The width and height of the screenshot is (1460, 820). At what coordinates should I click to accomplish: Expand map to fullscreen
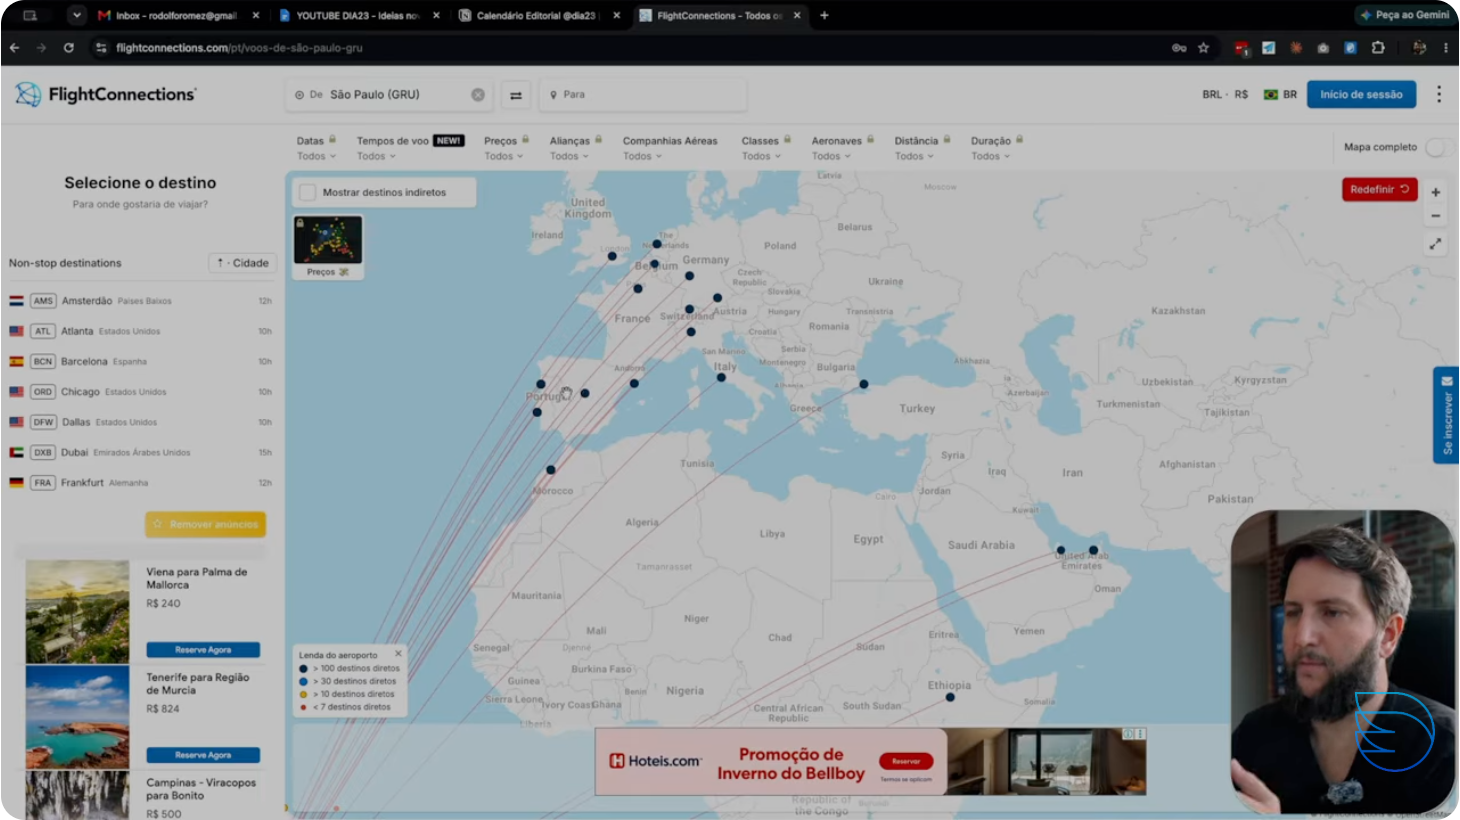[1436, 244]
